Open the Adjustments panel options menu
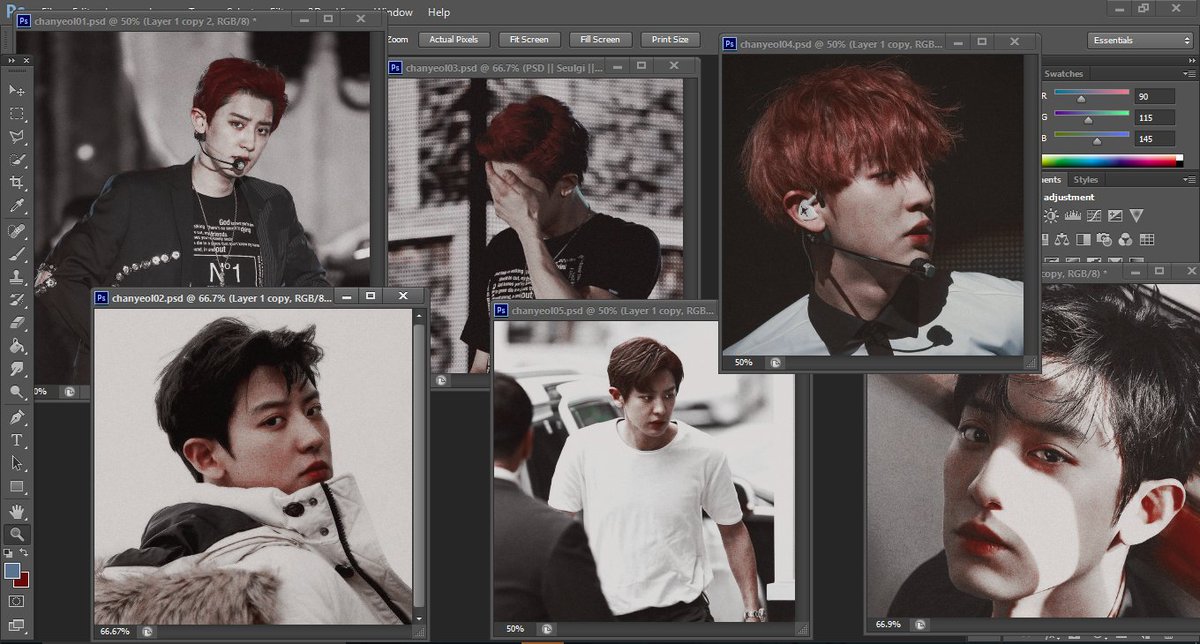Screen dimensions: 1200x644 pyautogui.click(x=1190, y=180)
